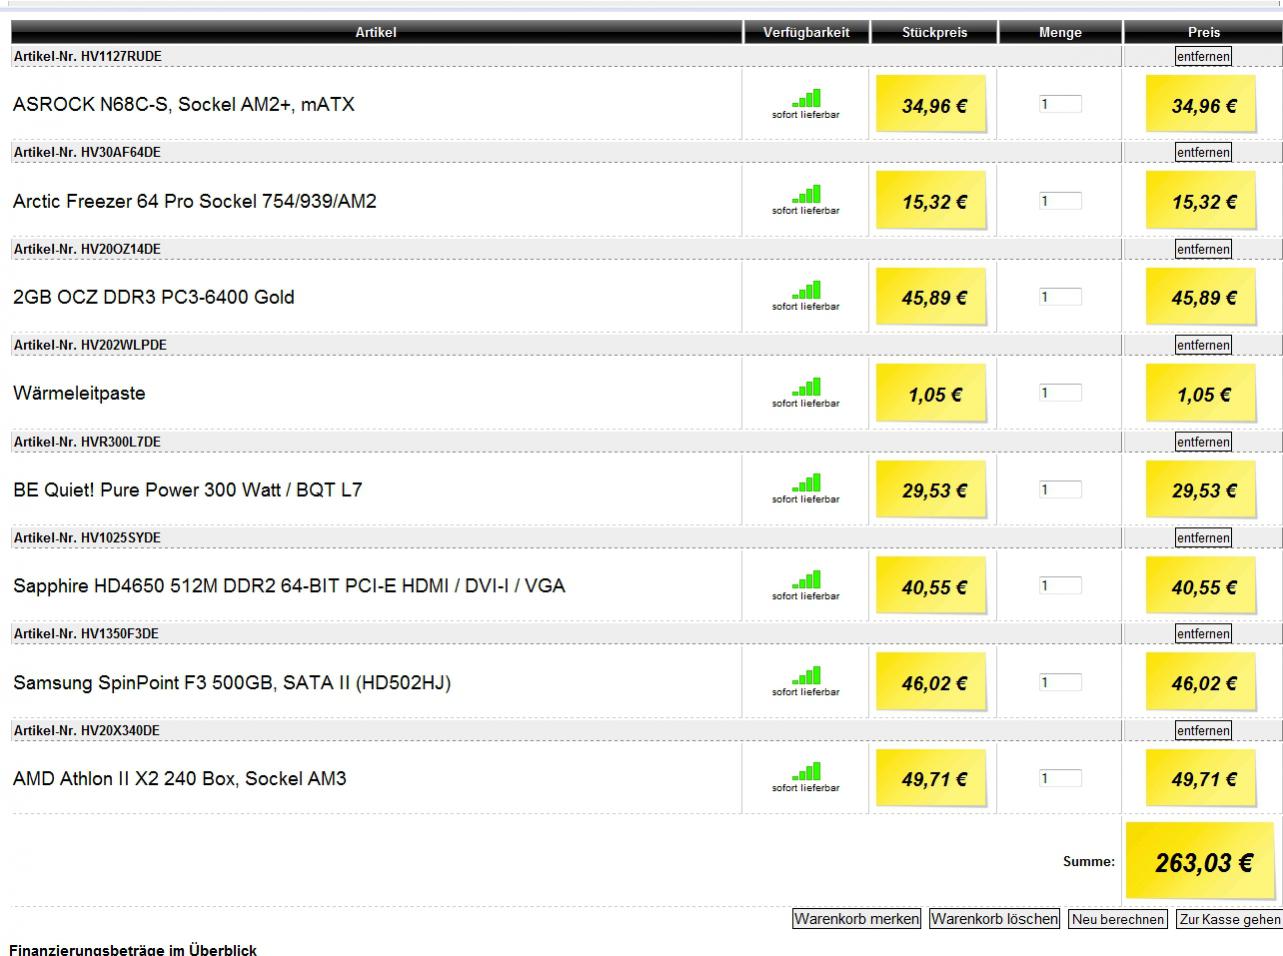Click Artikel-Nr. HV20OZ14DE text

pyautogui.click(x=87, y=249)
